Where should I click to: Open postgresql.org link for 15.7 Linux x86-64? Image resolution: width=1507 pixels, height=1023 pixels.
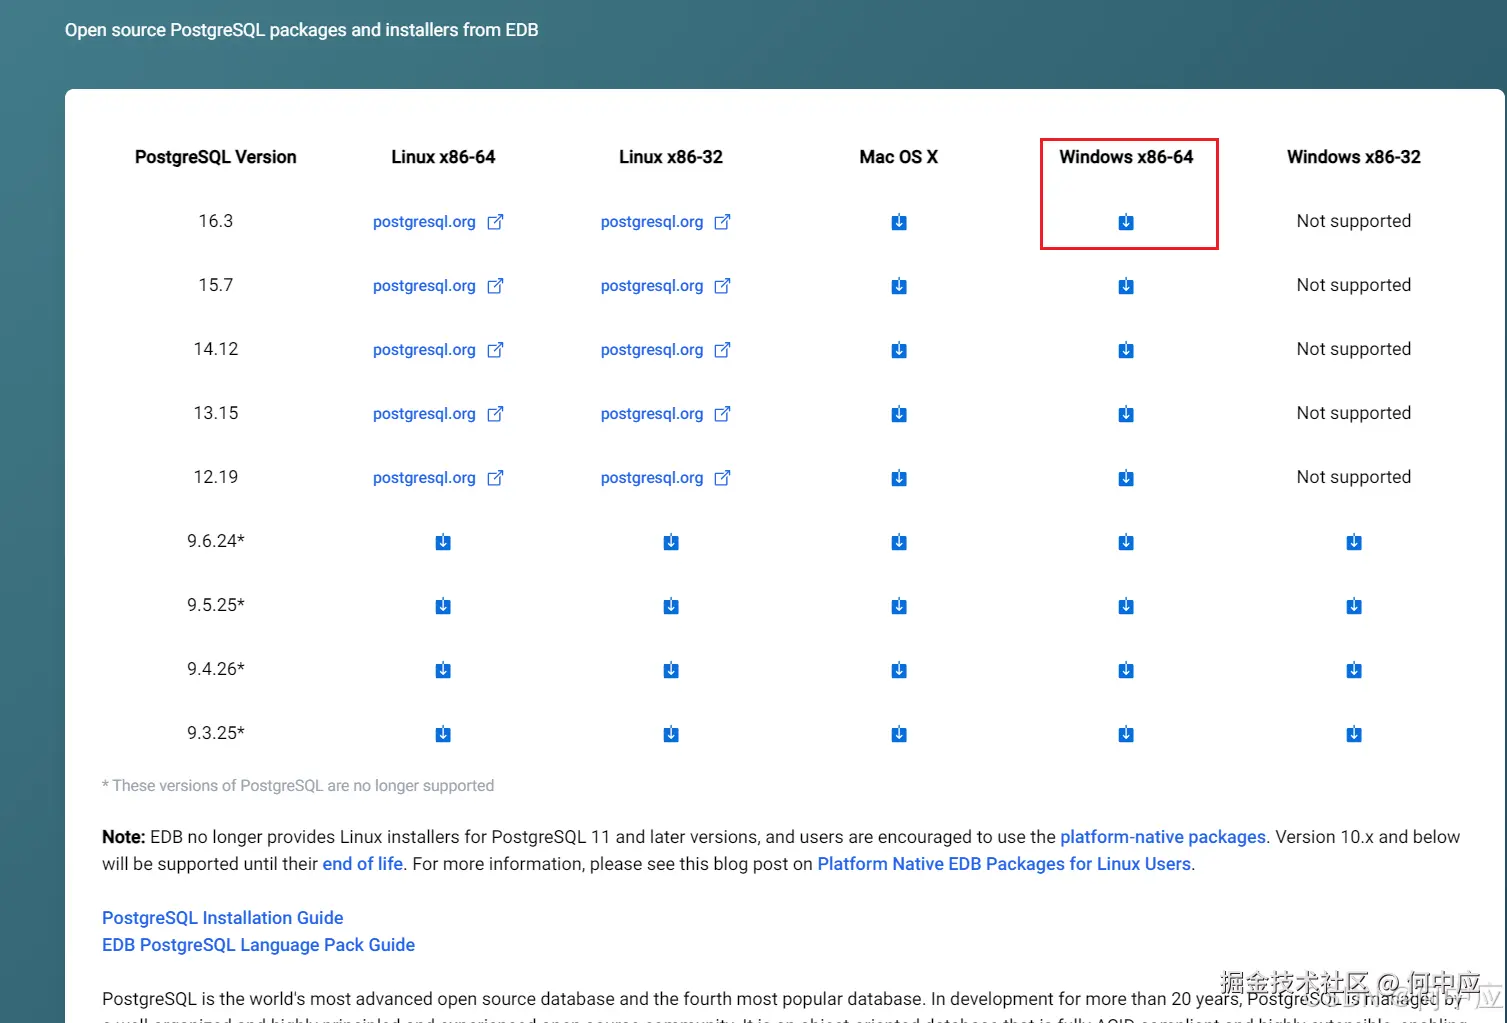(438, 286)
